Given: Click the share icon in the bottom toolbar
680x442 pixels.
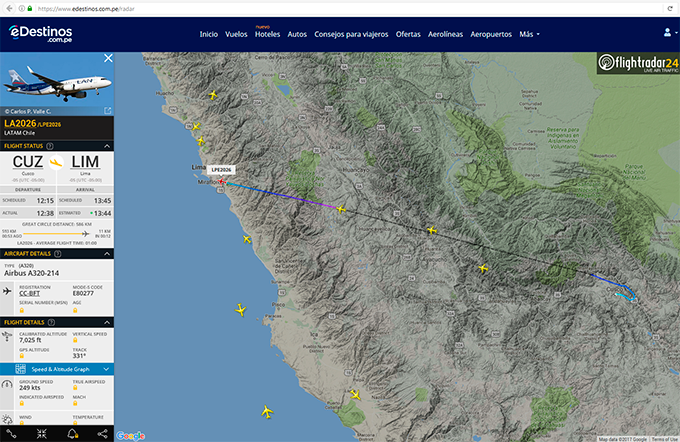Looking at the screenshot, I should coord(102,433).
